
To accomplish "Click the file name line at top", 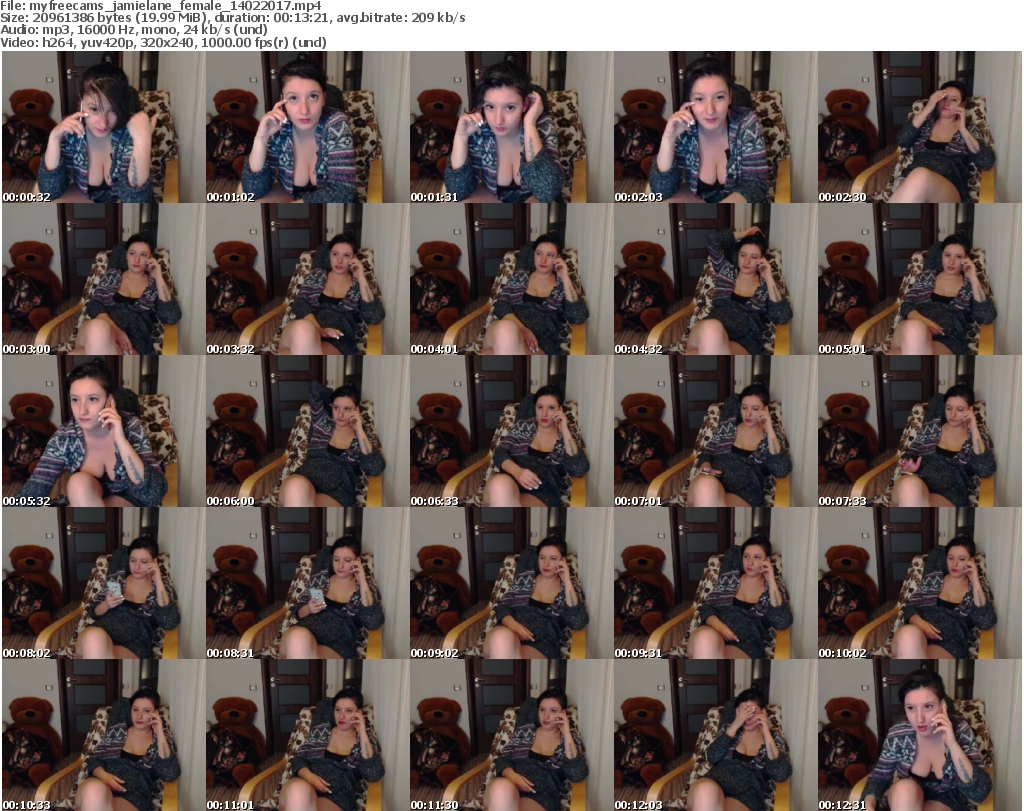I will 161,5.
